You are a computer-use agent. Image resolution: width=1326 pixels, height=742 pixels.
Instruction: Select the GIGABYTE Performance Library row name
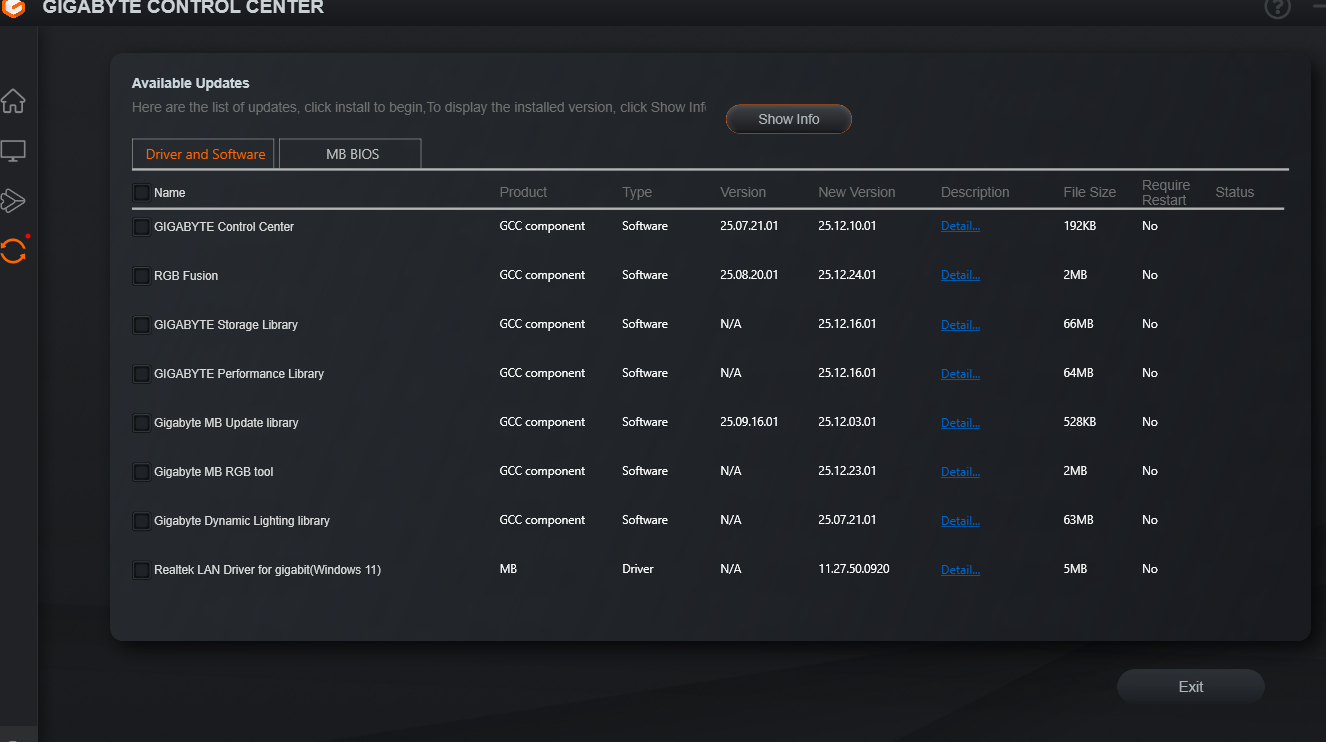[239, 374]
